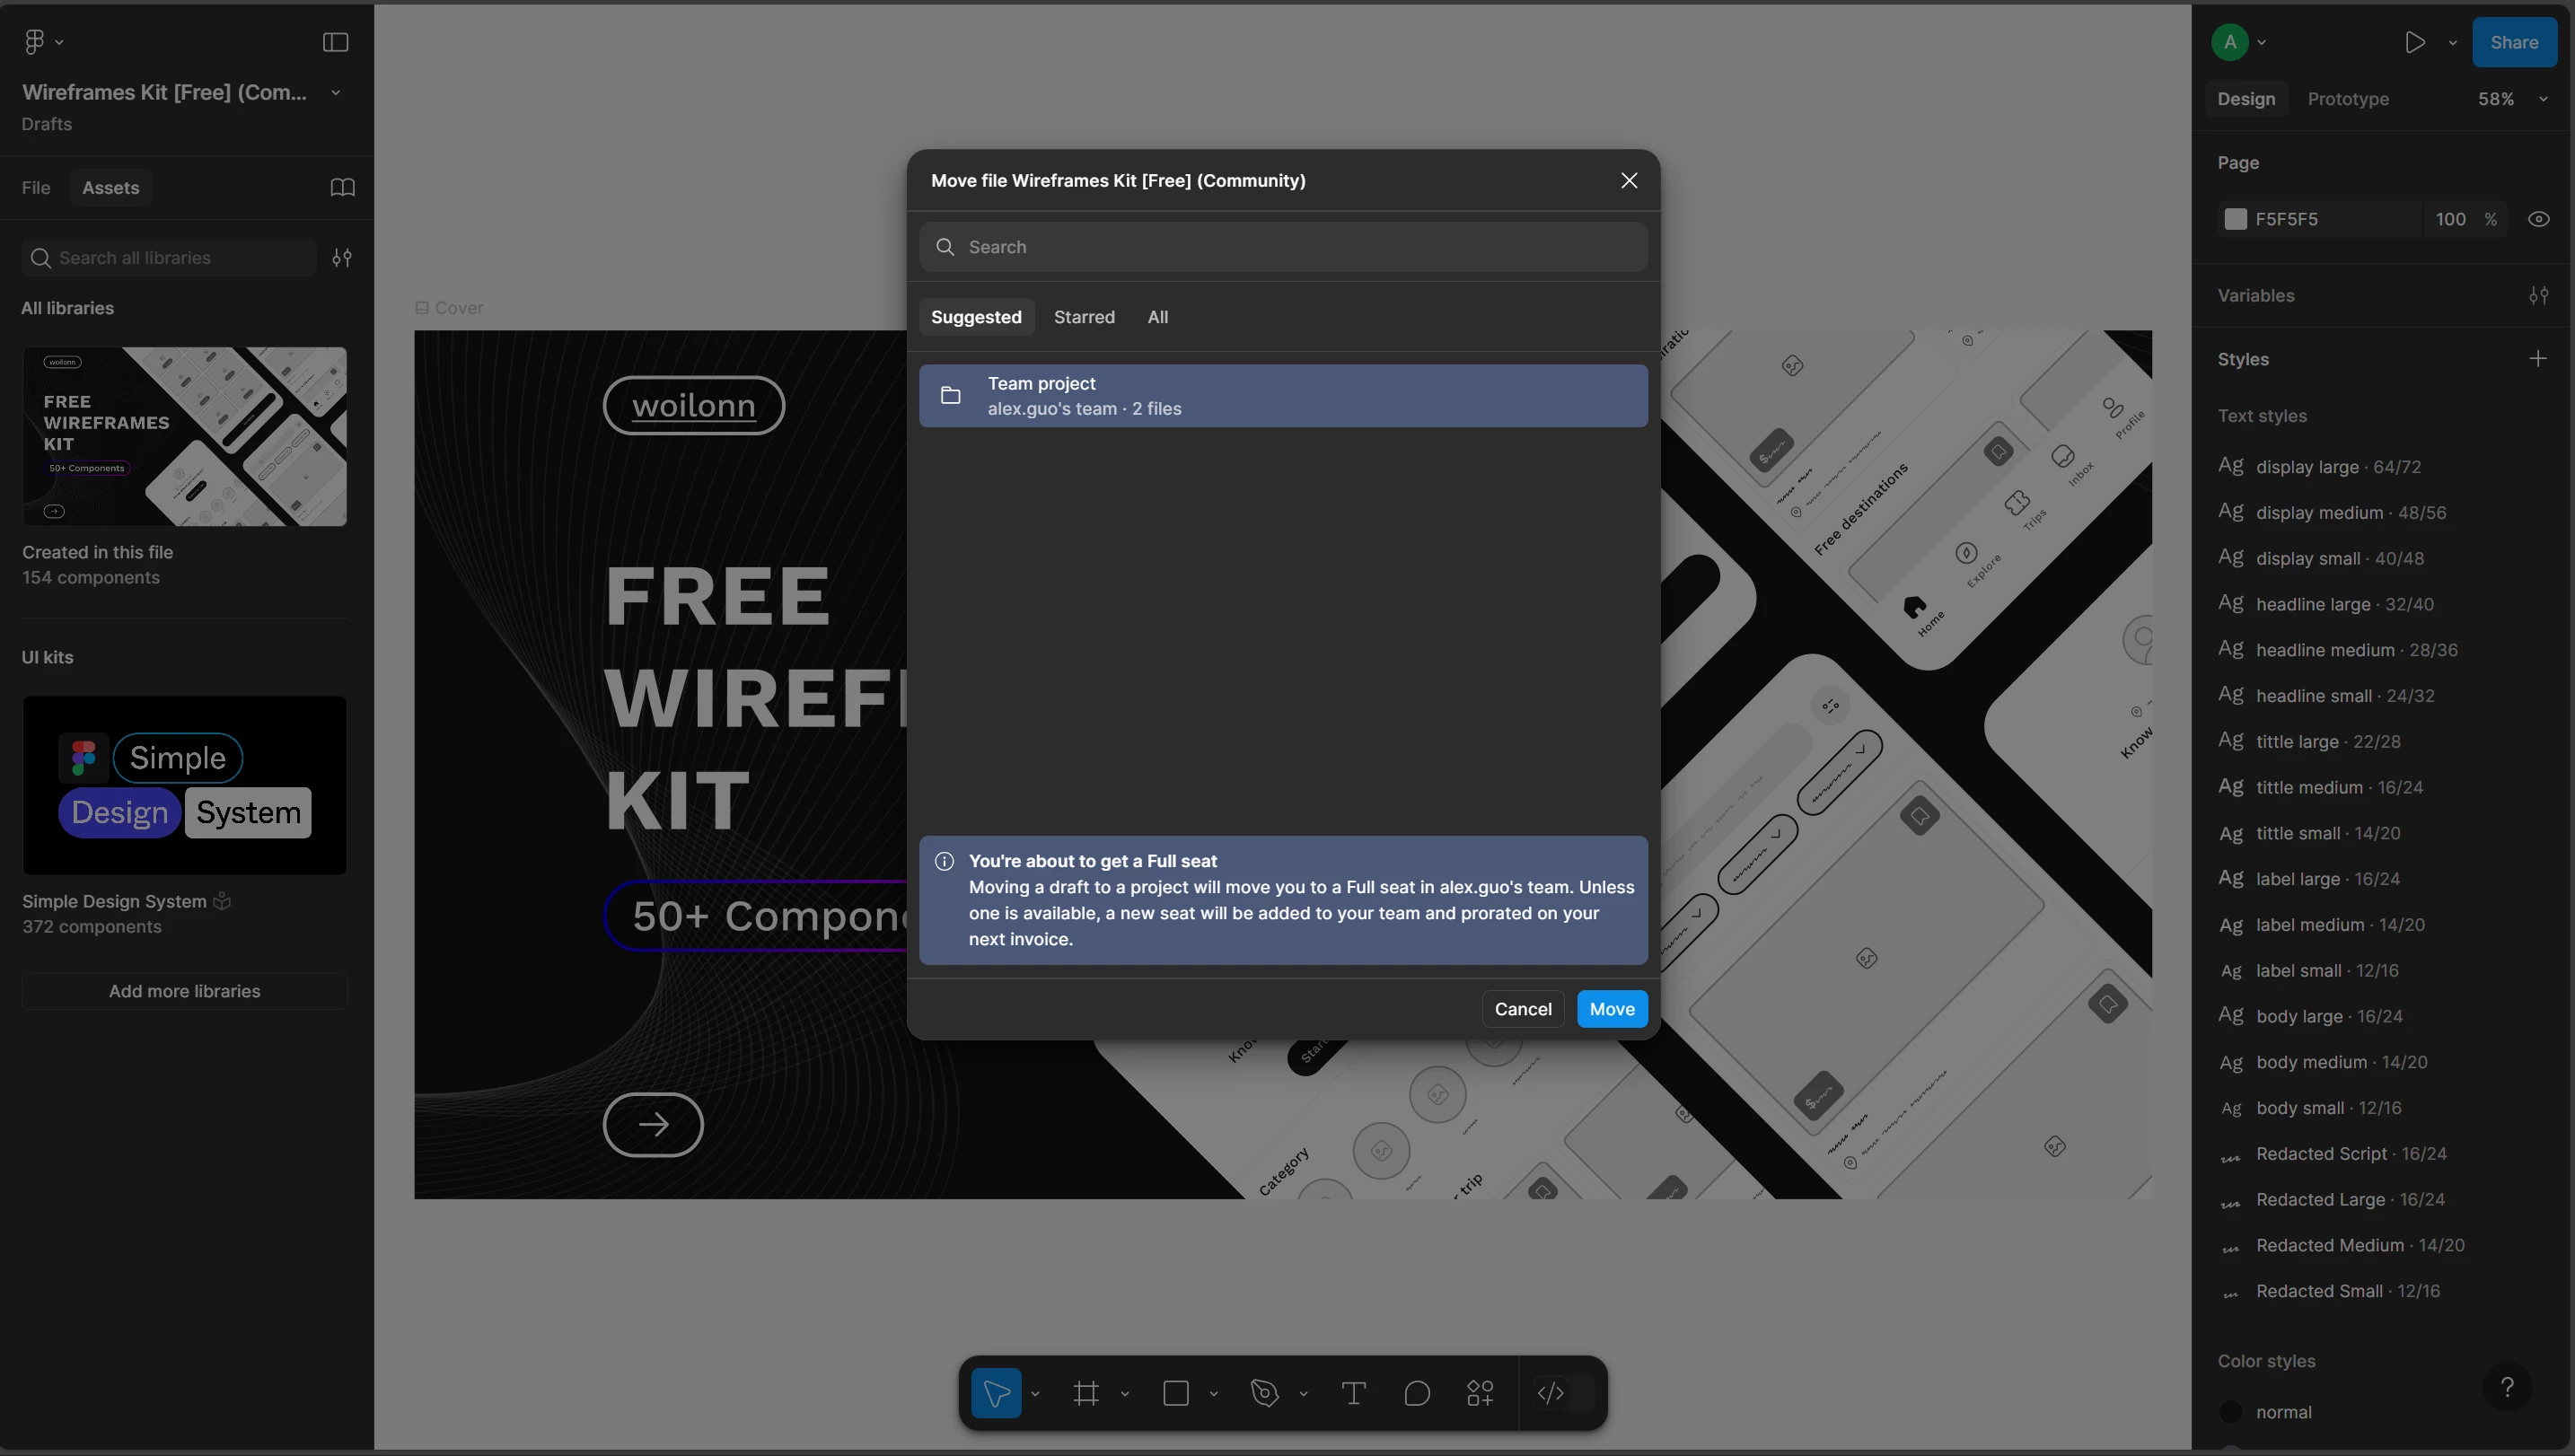Image resolution: width=2575 pixels, height=1456 pixels.
Task: Click the dialog Search field
Action: [x=1283, y=247]
